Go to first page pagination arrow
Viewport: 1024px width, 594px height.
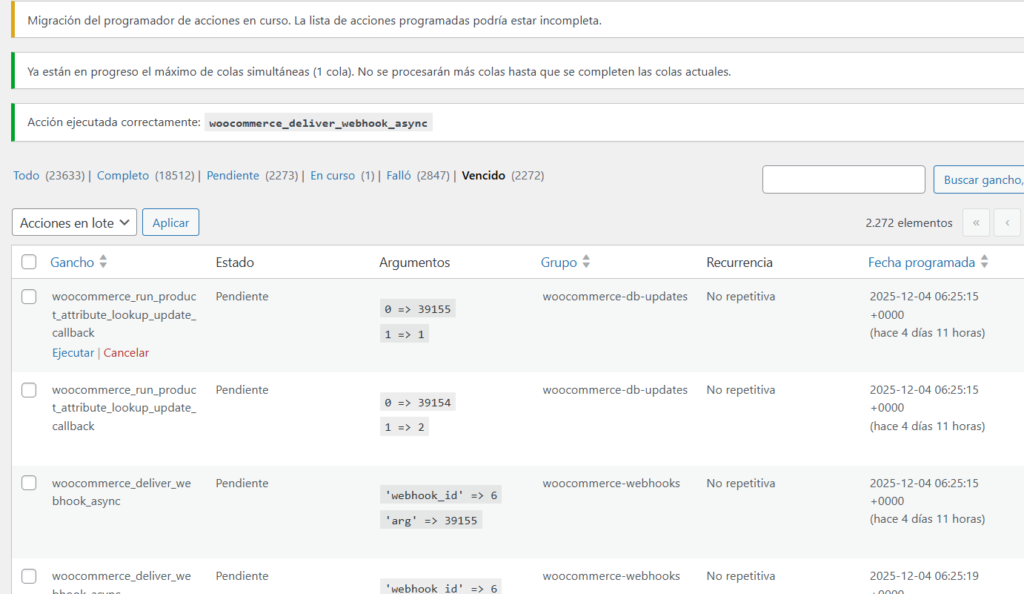click(975, 223)
